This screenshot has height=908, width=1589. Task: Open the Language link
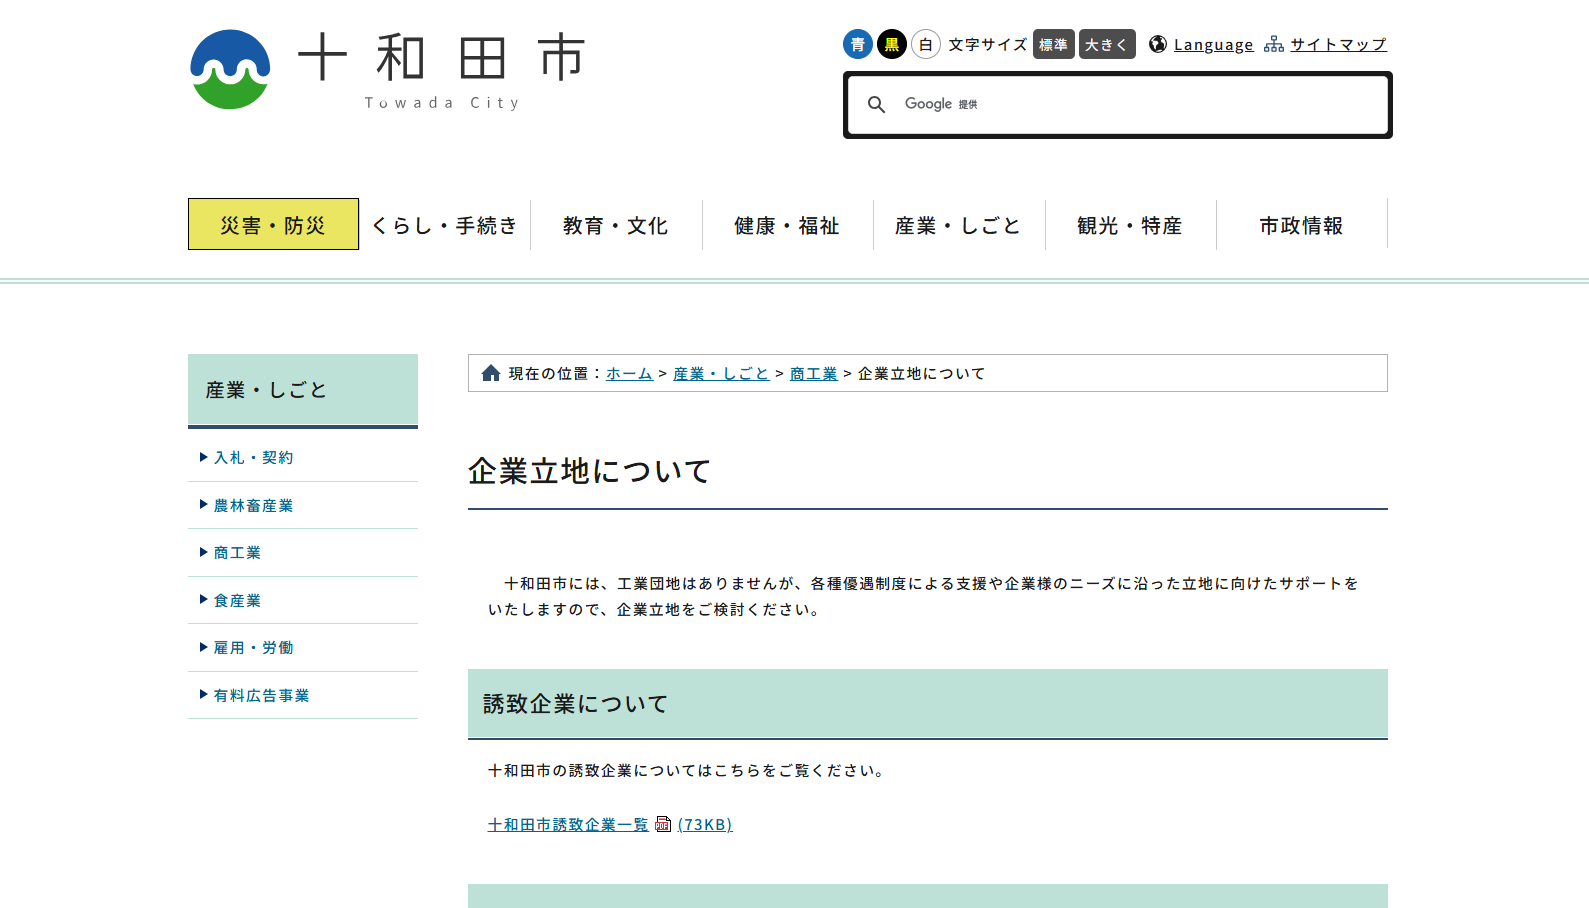[1213, 44]
